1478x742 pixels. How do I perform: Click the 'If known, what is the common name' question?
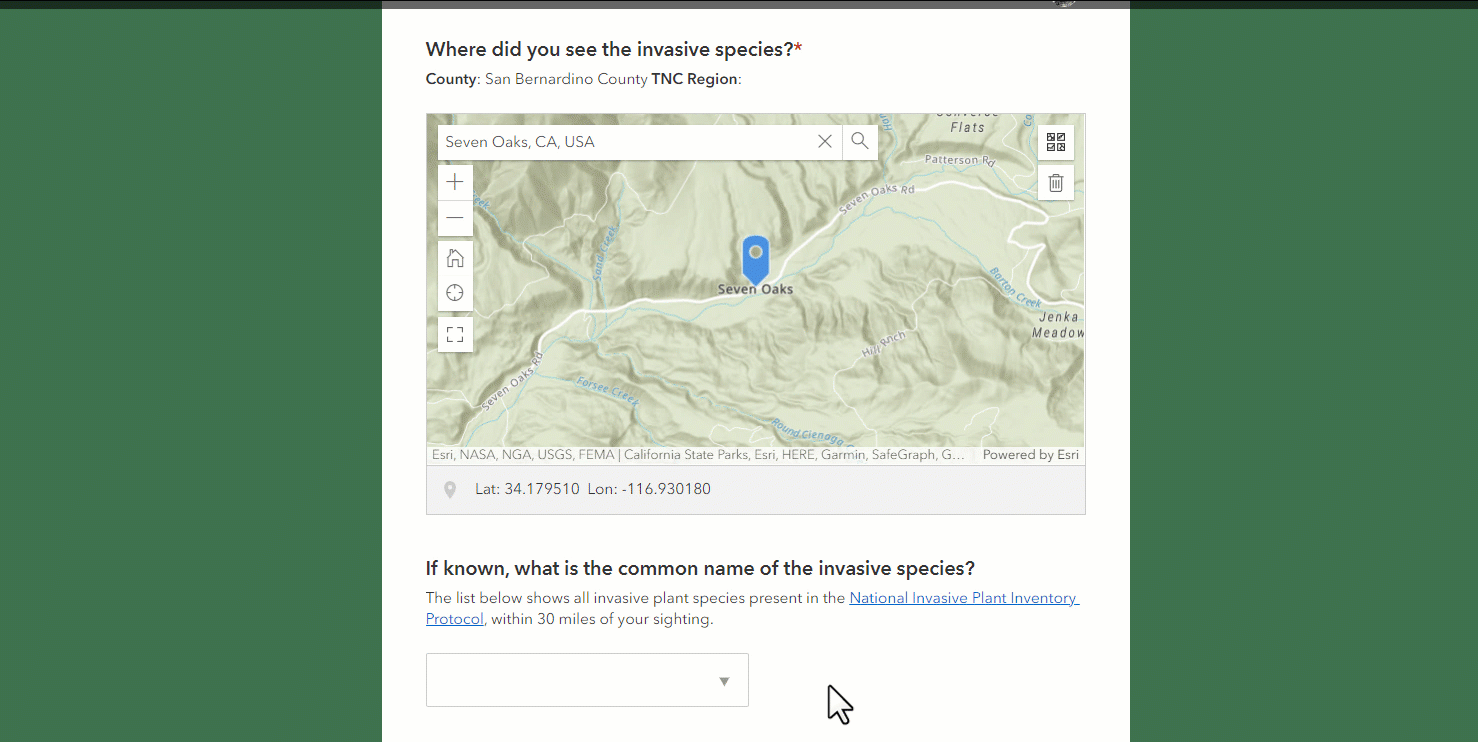tap(700, 568)
